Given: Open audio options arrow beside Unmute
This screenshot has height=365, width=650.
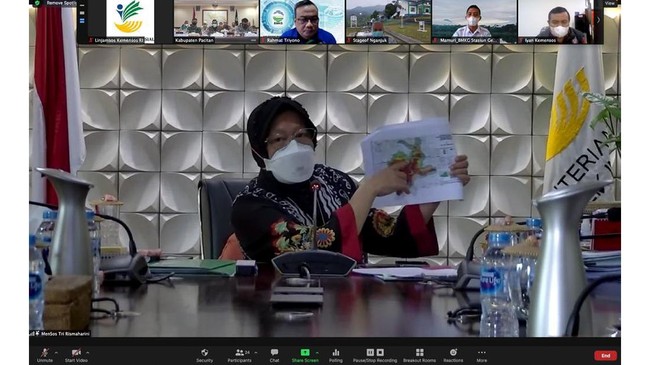Looking at the screenshot, I should click(56, 353).
